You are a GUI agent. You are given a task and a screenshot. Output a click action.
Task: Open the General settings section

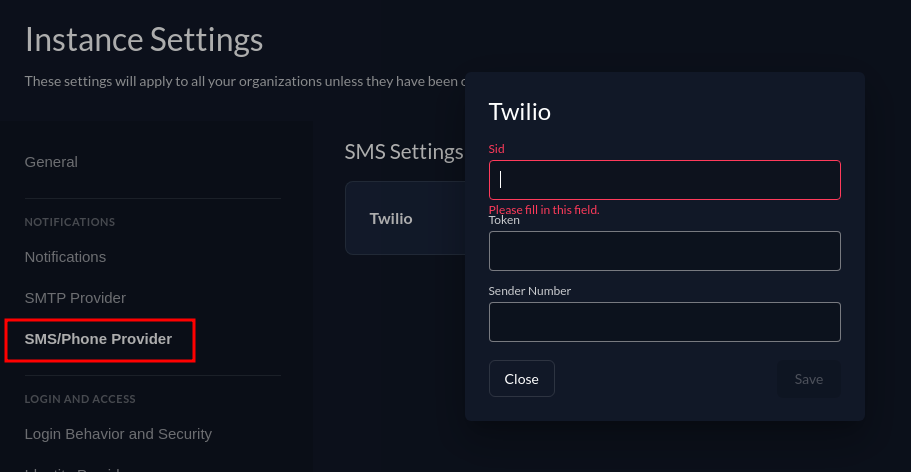click(51, 162)
